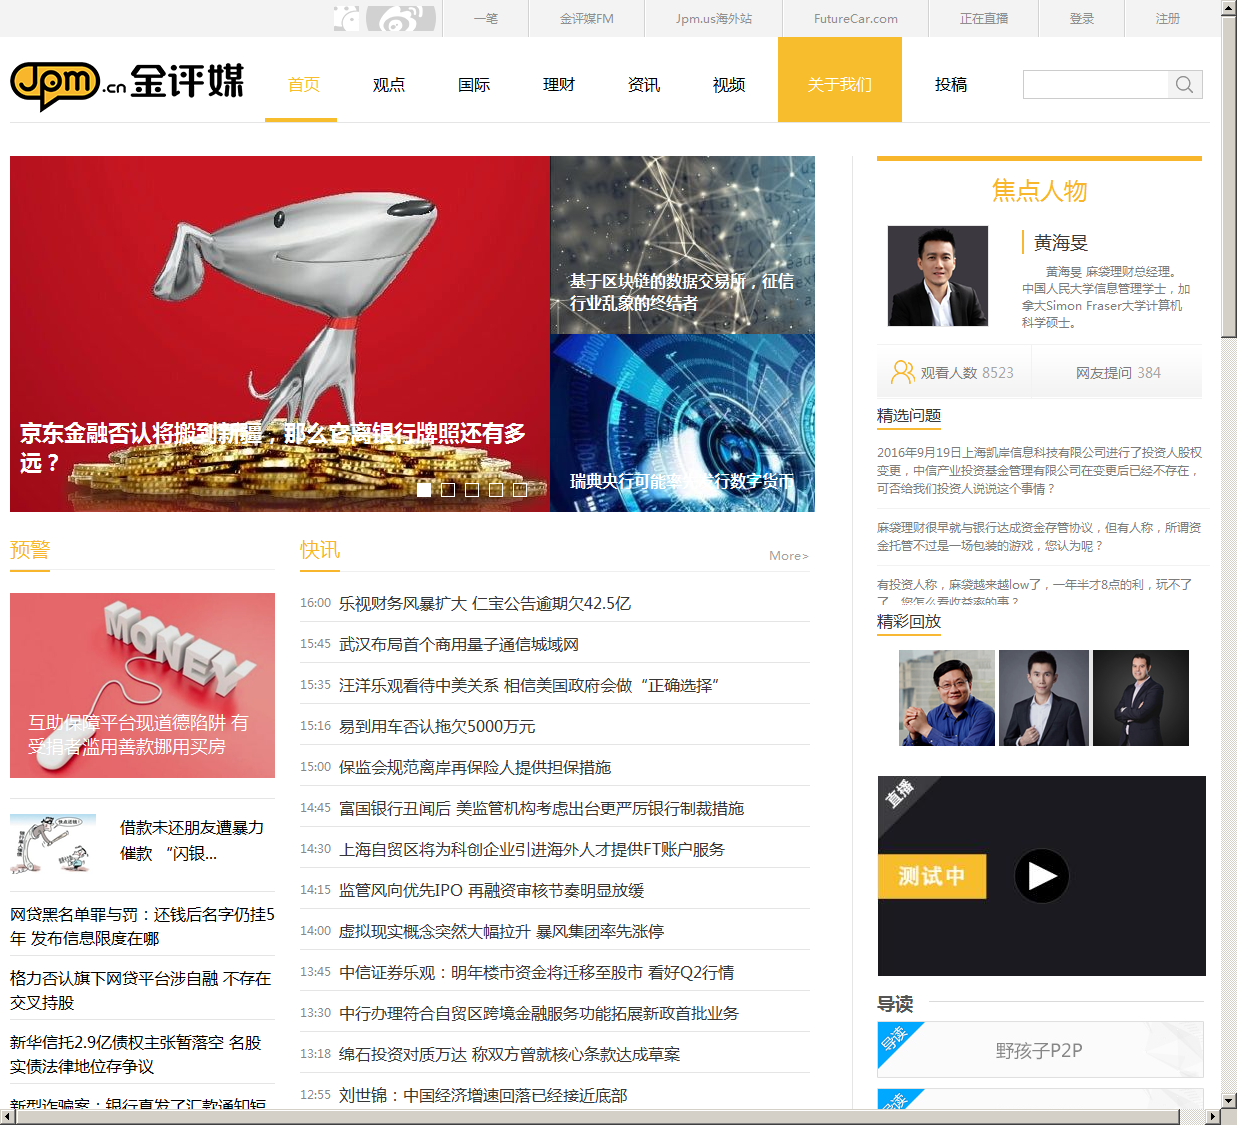1237x1125 pixels.
Task: Click the 黄海旻 name heading
Action: point(1061,242)
